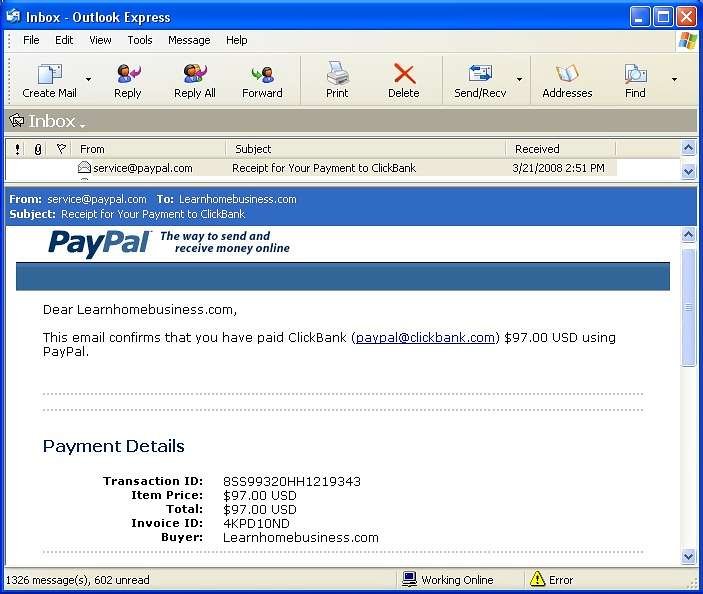Viewport: 703px width, 594px height.
Task: Open the Message menu
Action: (x=189, y=40)
